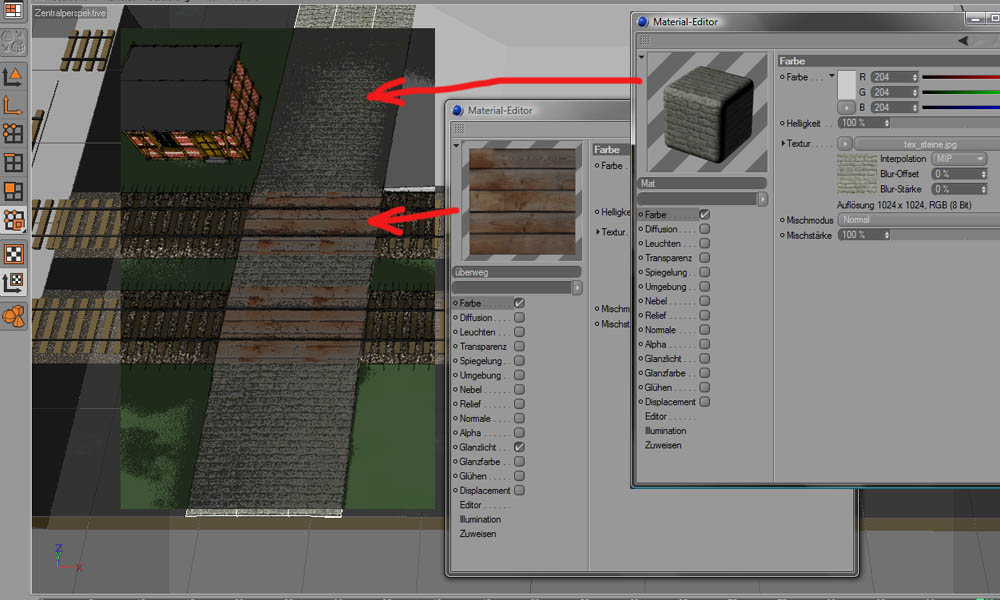Screen dimensions: 1000x600
Task: Click the small arrow button beside Textur
Action: [x=845, y=144]
